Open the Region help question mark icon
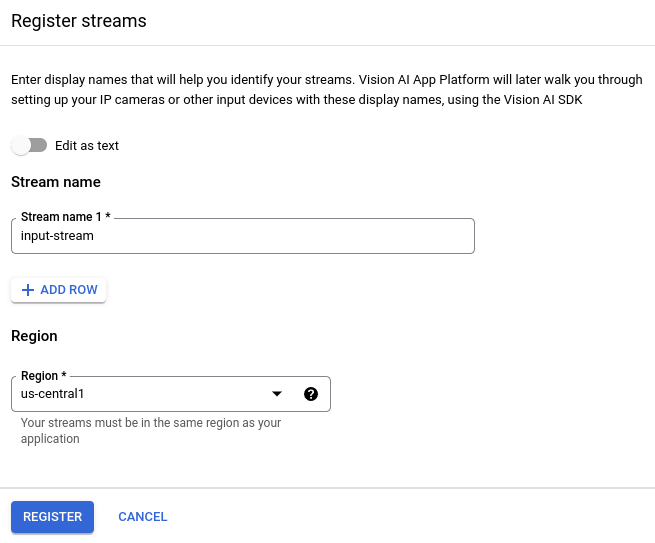The width and height of the screenshot is (655, 543). tap(310, 394)
